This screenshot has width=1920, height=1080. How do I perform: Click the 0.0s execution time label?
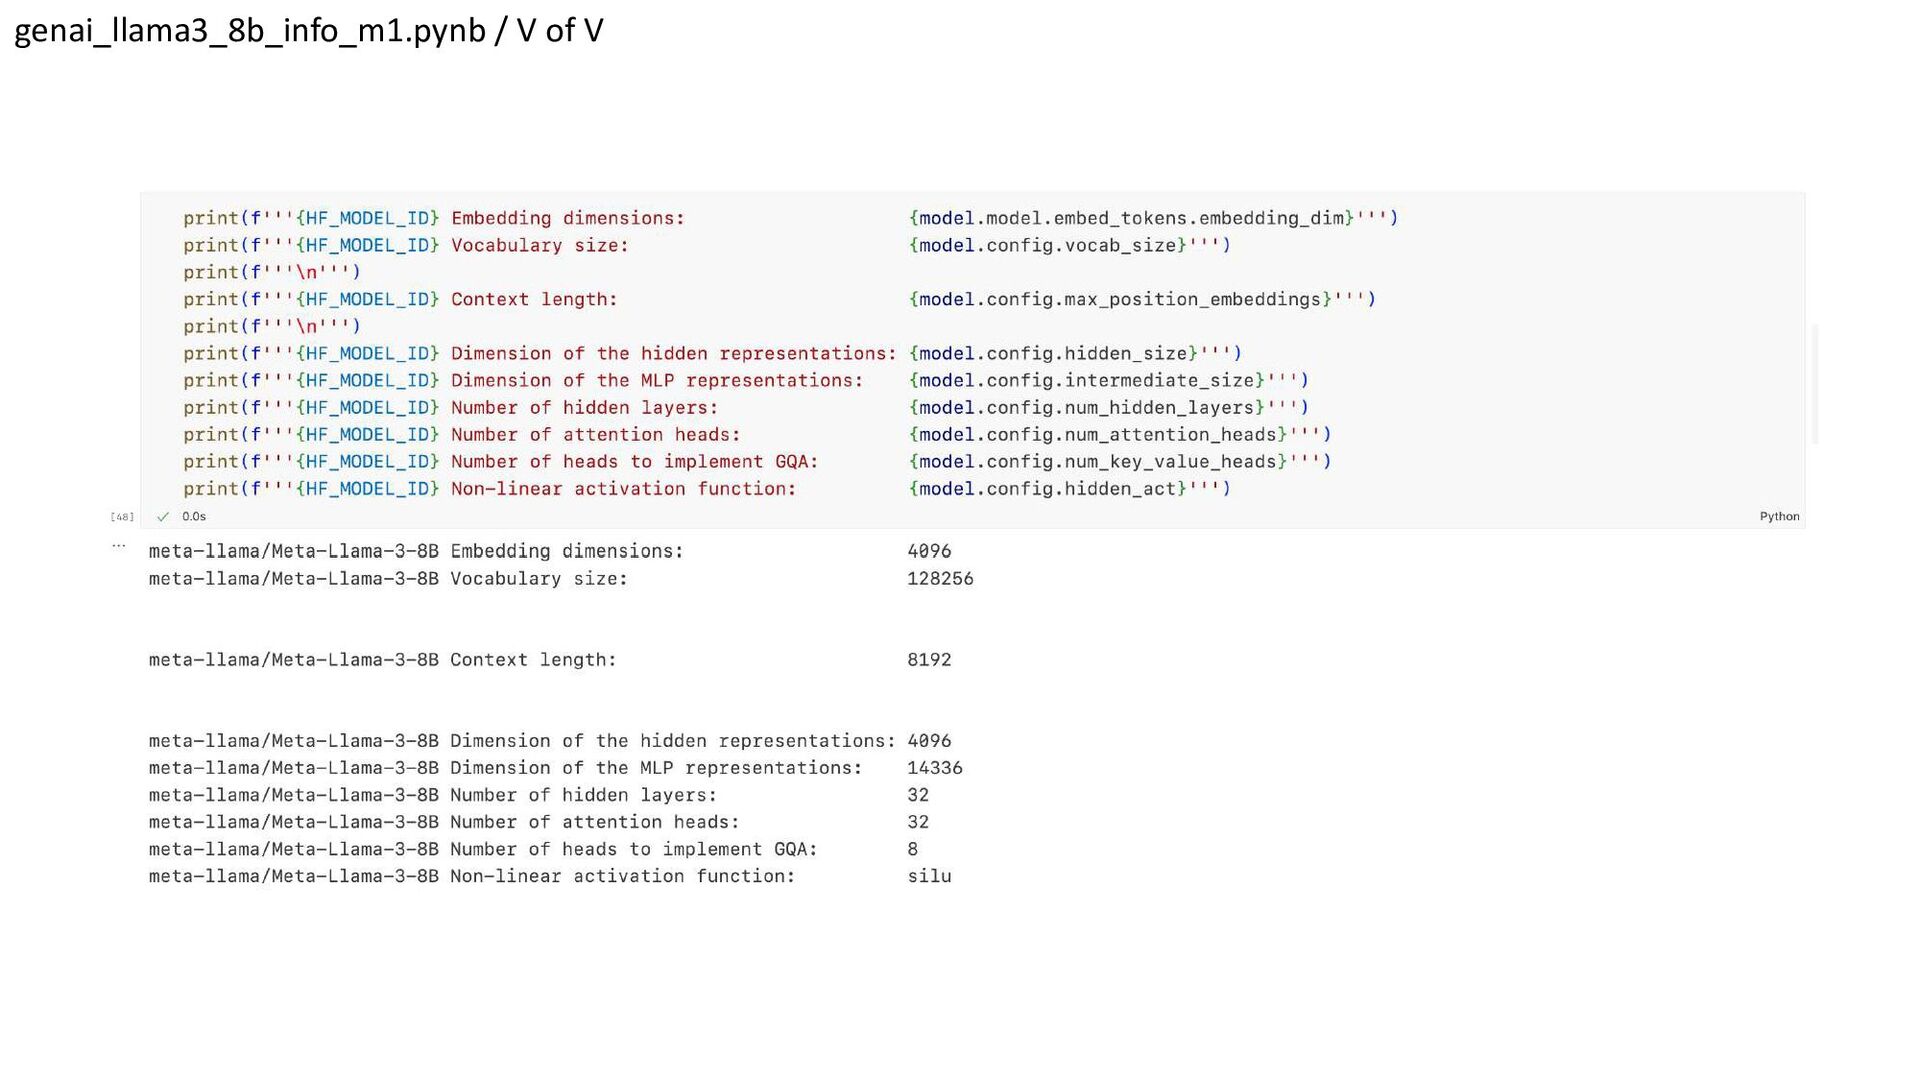[194, 517]
